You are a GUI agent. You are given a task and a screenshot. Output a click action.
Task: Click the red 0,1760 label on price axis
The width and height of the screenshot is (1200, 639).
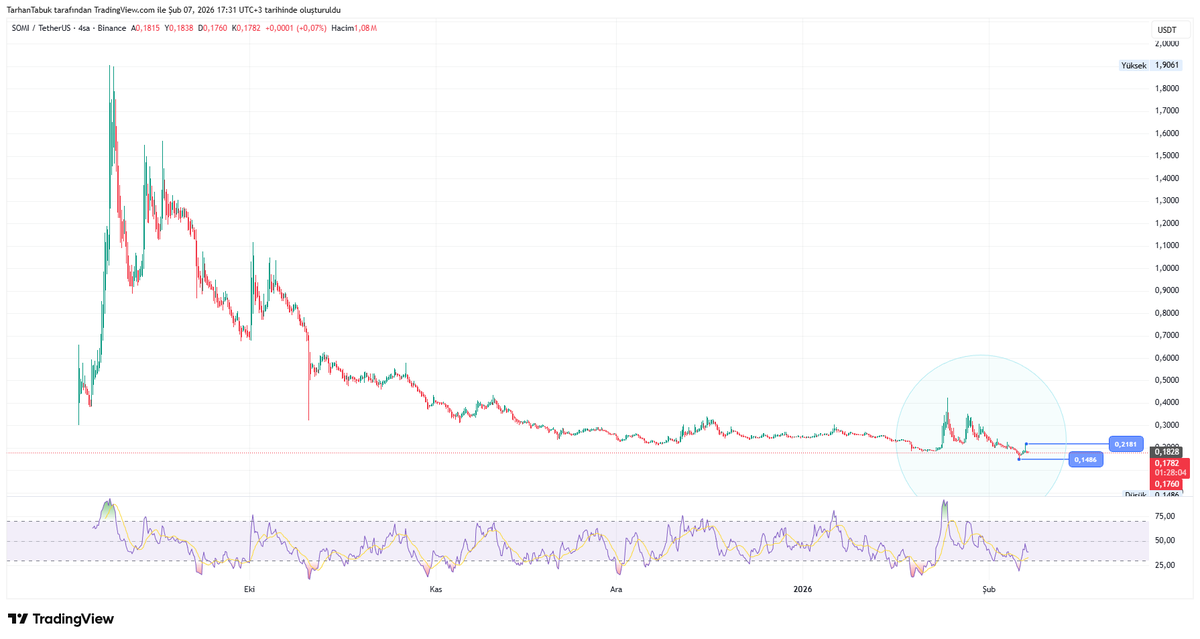pyautogui.click(x=1166, y=484)
